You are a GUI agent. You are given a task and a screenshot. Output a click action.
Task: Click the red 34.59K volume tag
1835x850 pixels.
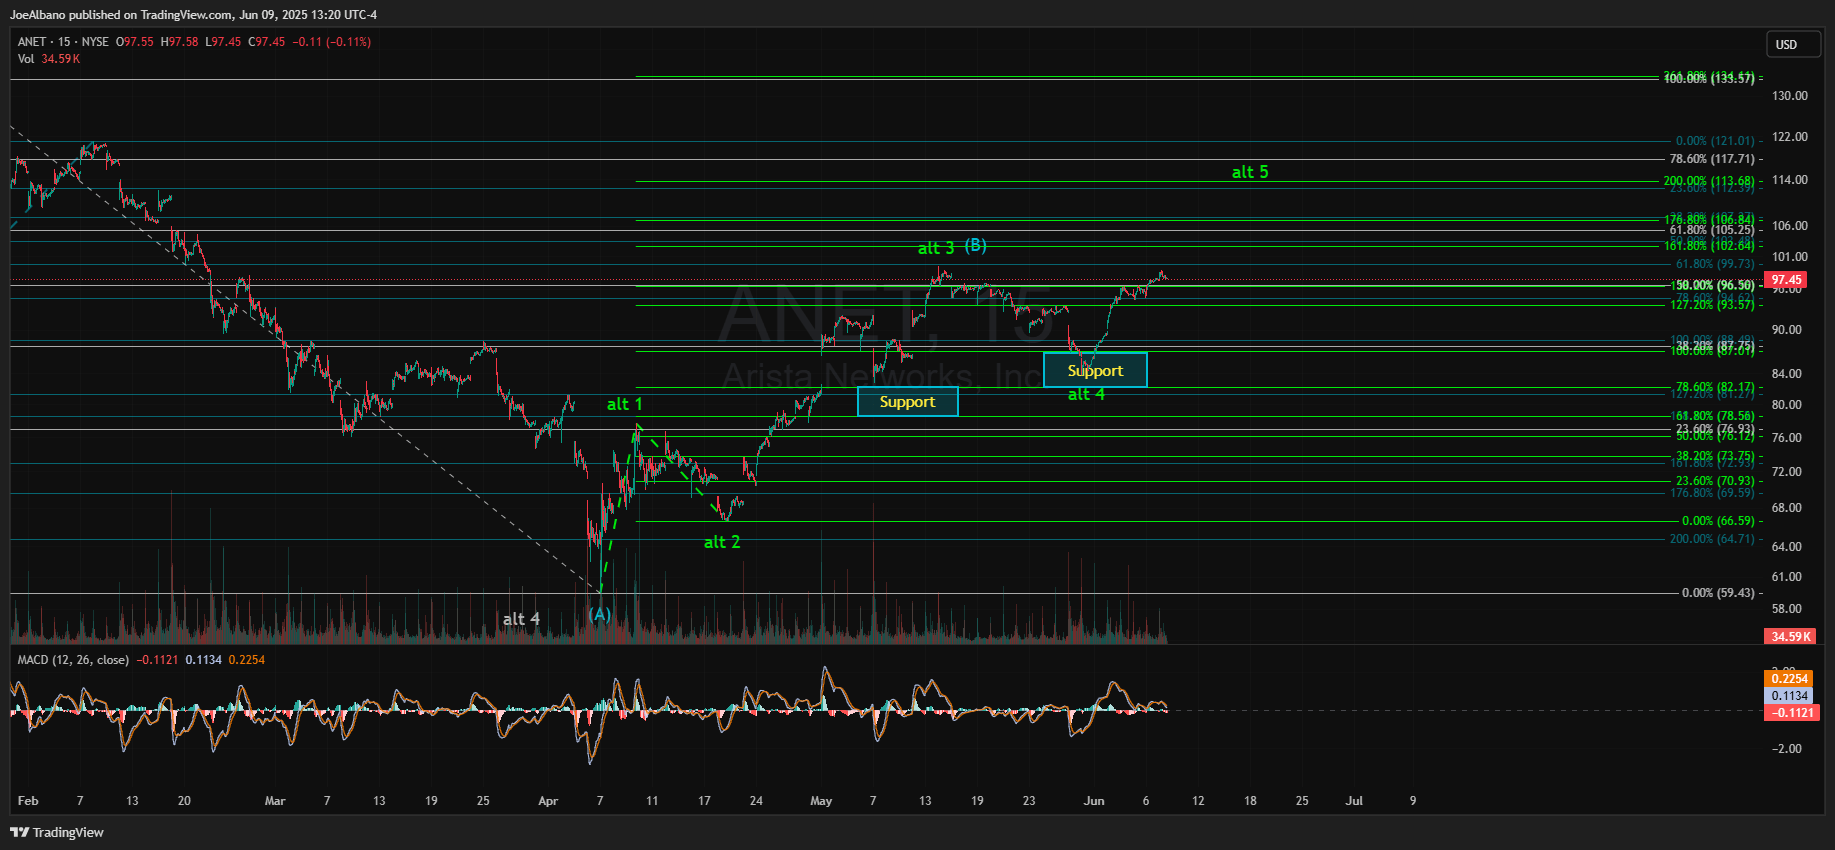1790,636
